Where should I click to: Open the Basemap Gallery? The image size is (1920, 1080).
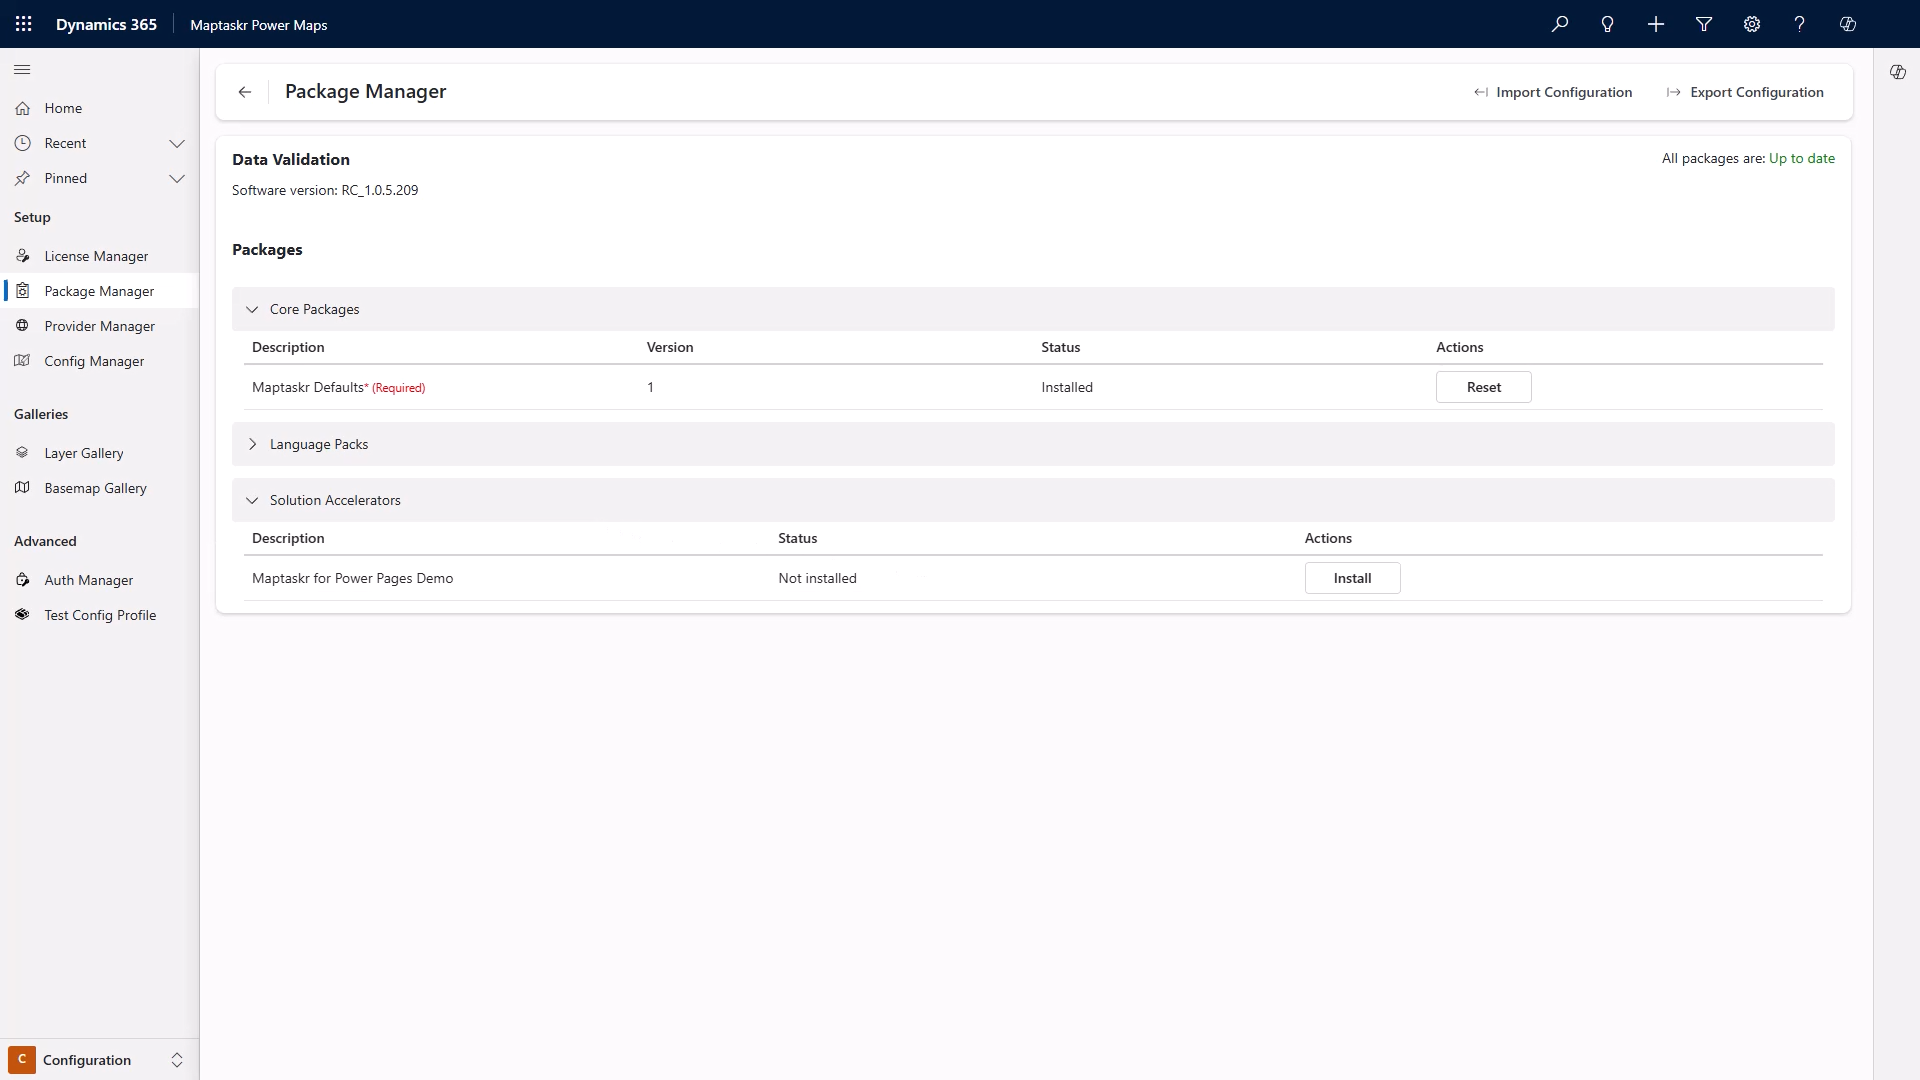pos(96,487)
